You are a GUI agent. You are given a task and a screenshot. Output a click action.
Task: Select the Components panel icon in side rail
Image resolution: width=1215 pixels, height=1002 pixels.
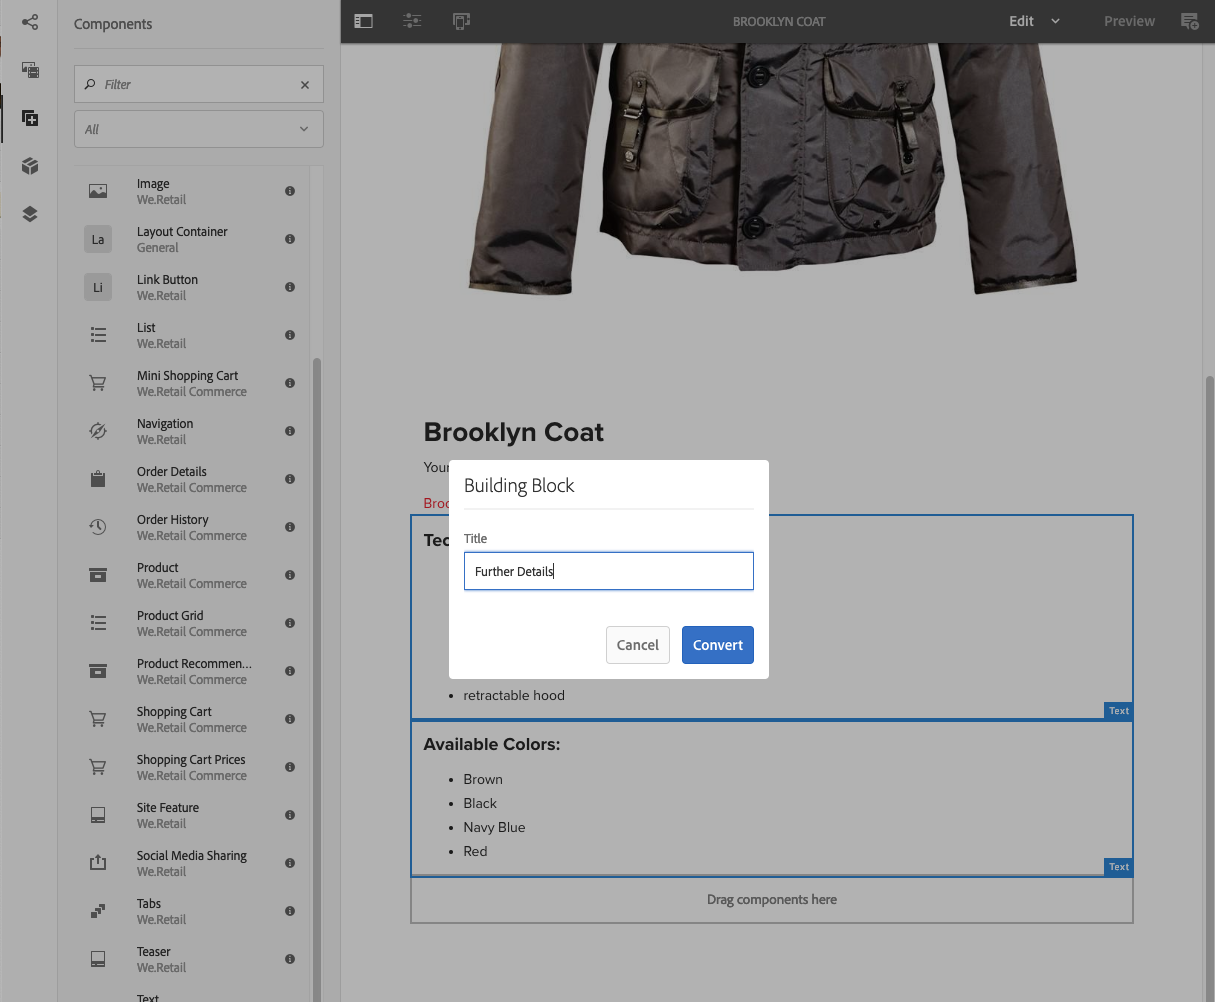[30, 118]
